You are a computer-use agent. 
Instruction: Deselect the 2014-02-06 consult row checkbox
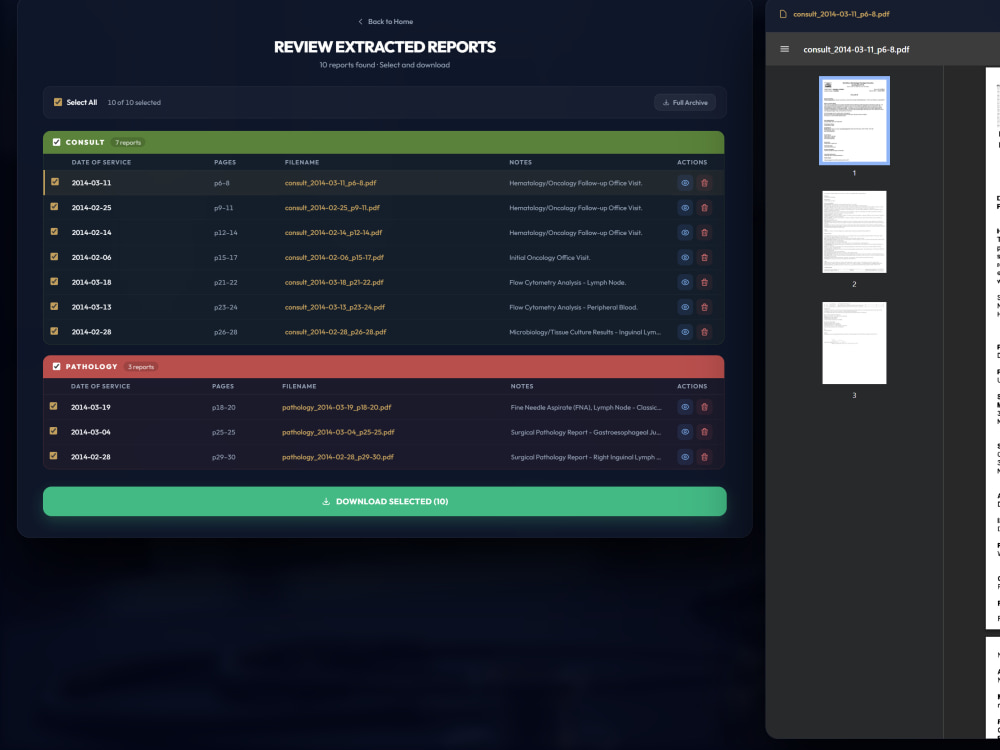point(54,256)
